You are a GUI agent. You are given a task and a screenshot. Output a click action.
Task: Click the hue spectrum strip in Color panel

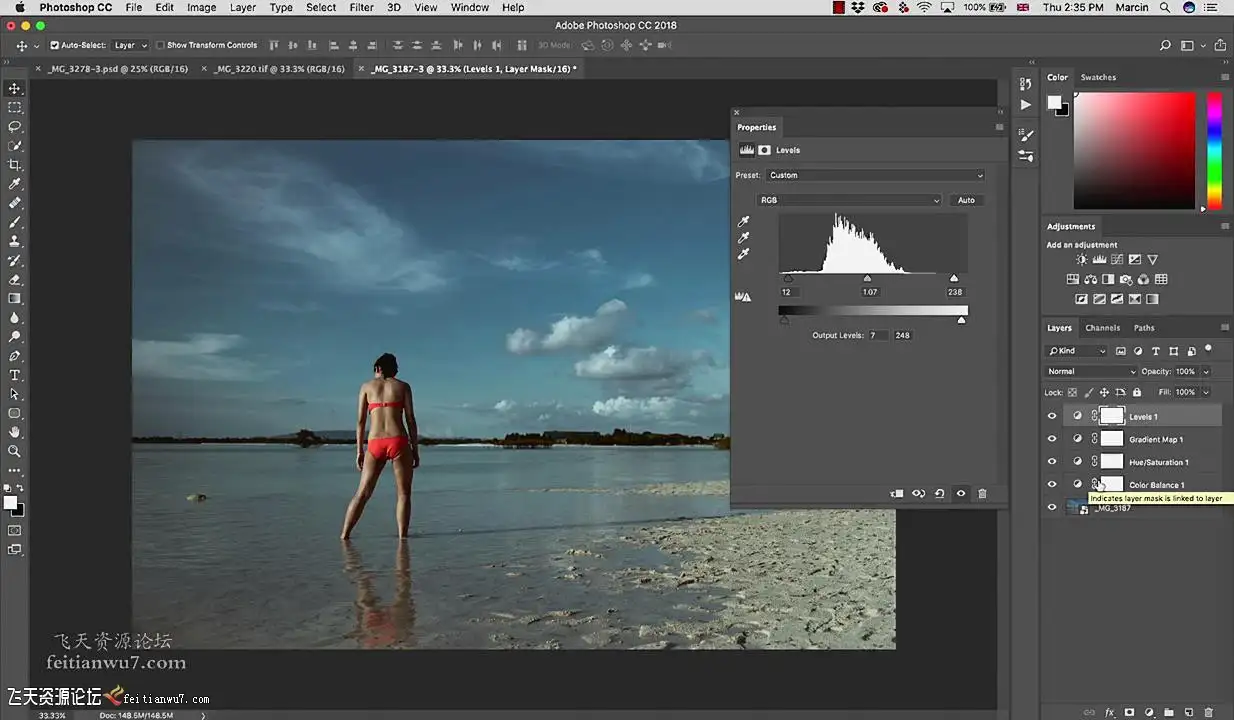click(1214, 150)
